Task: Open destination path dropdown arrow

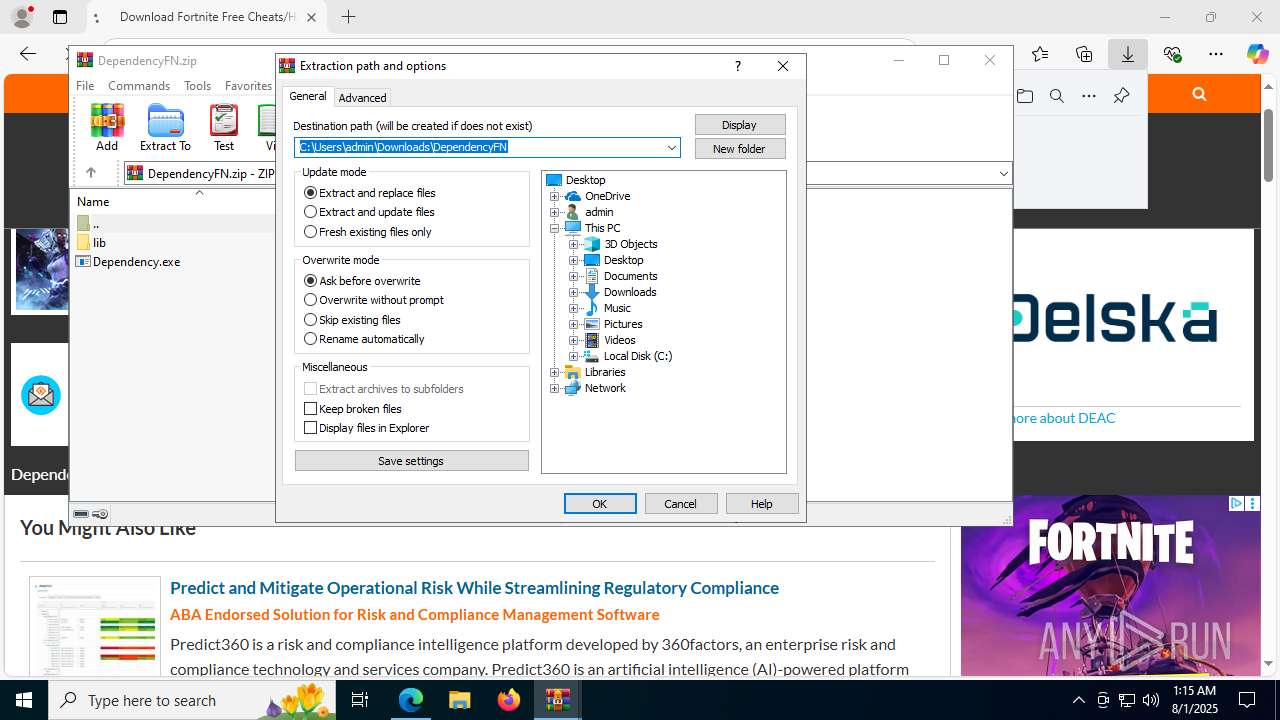Action: coord(672,148)
